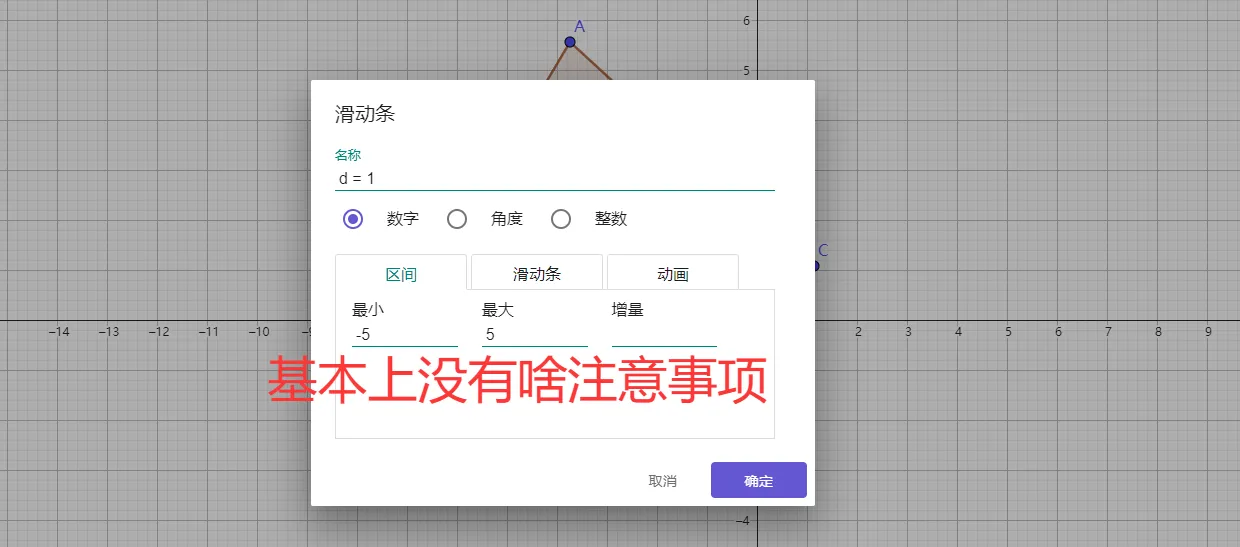Open the 动画 tab
1240x547 pixels.
click(x=673, y=274)
